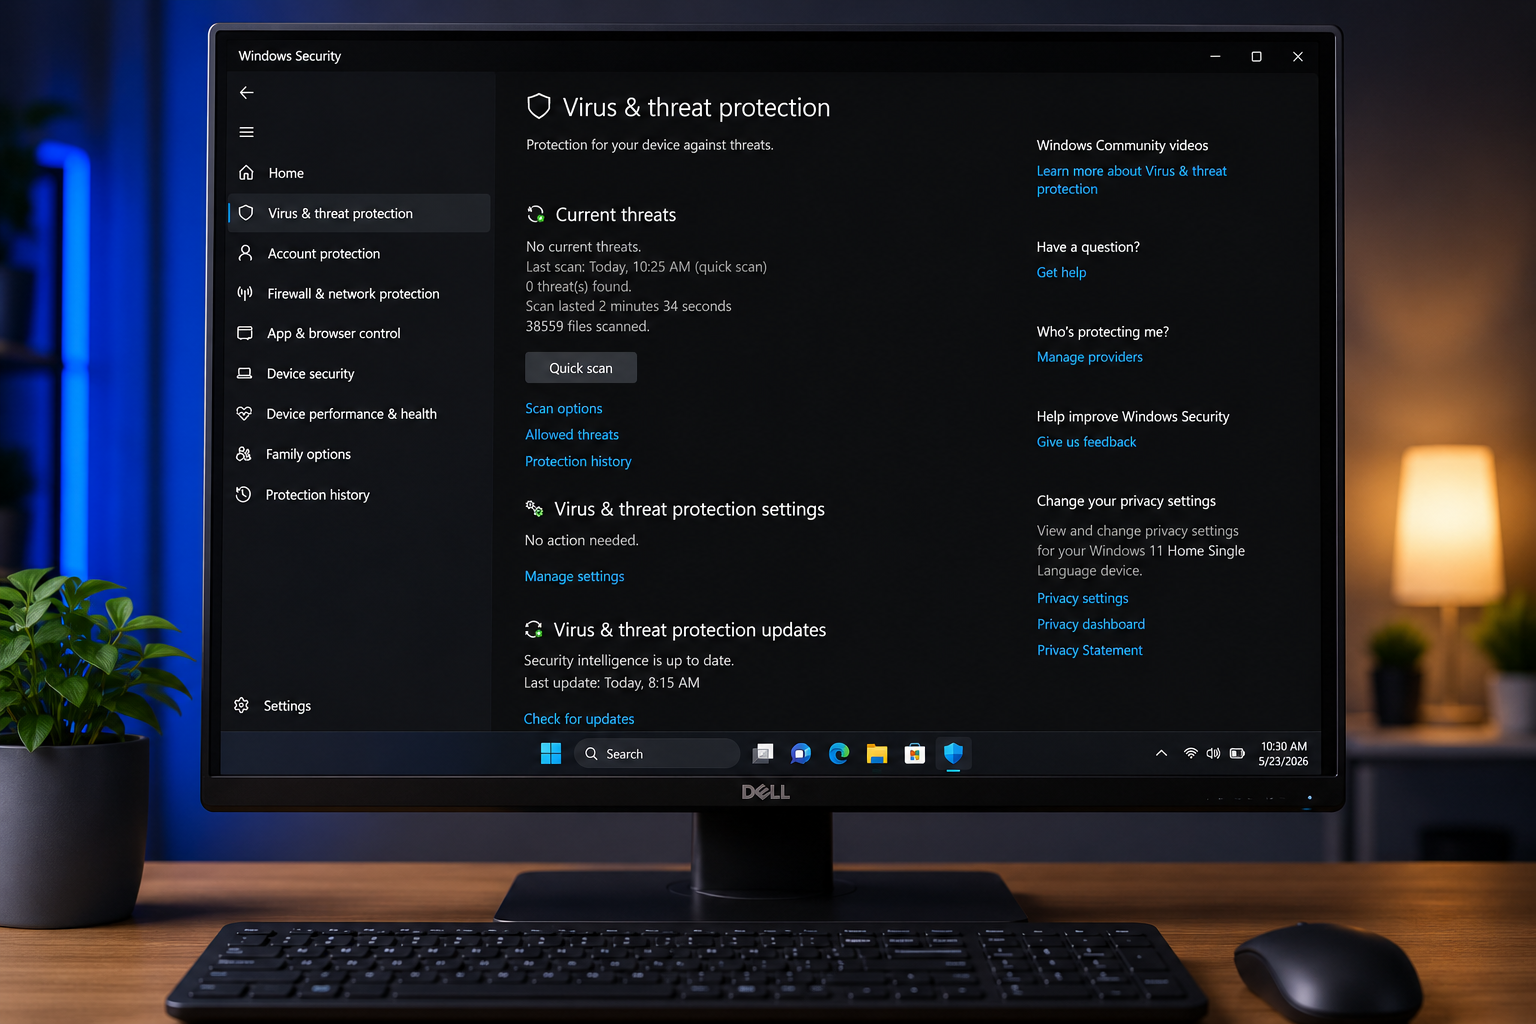Click the Windows Security shield in taskbar
Image resolution: width=1536 pixels, height=1024 pixels.
(953, 753)
